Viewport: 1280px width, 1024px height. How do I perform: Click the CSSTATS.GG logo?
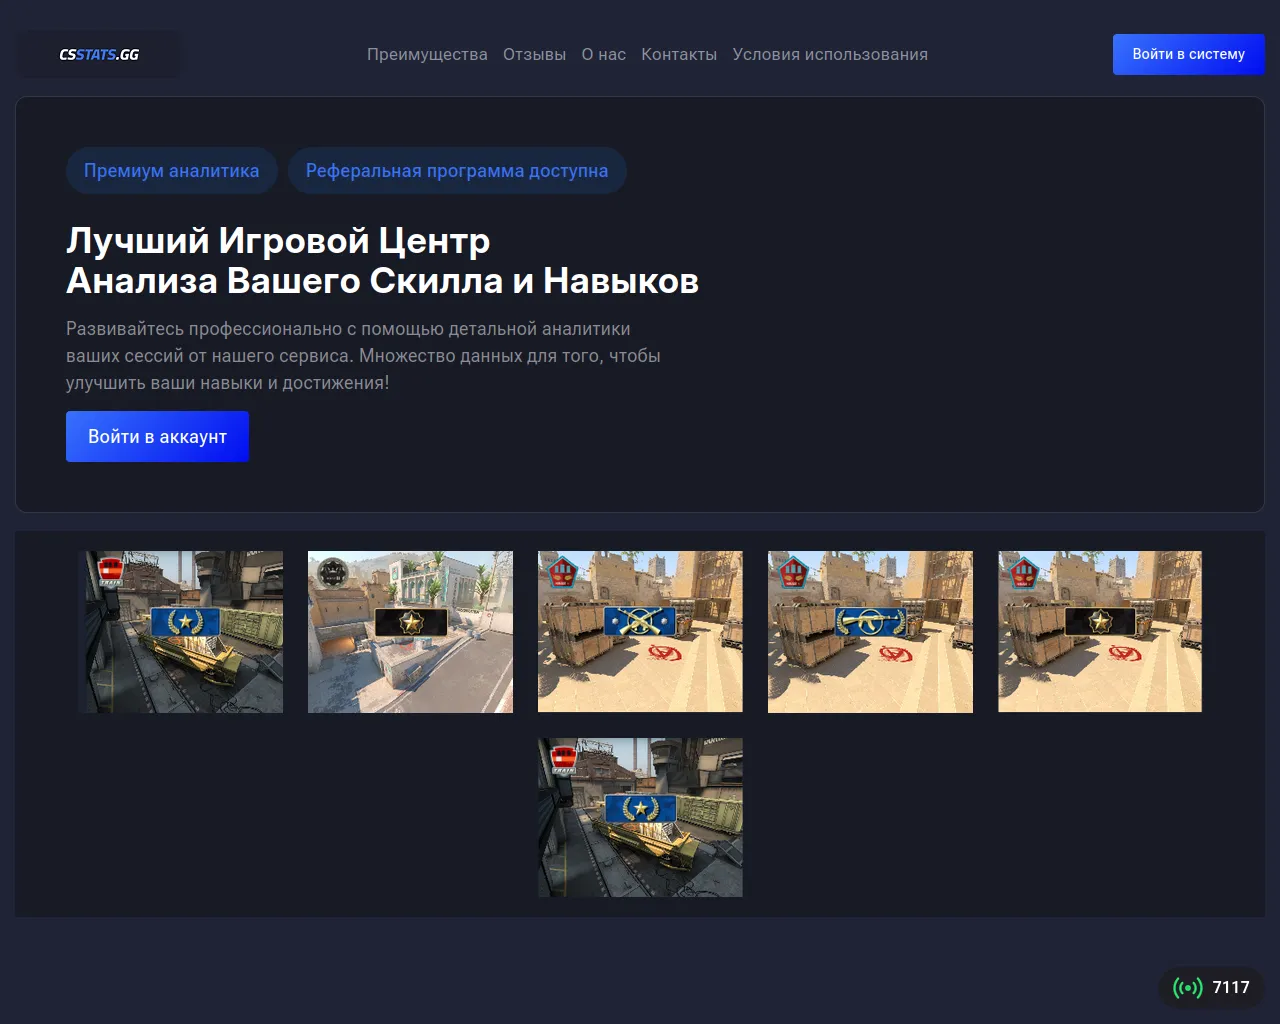[99, 54]
